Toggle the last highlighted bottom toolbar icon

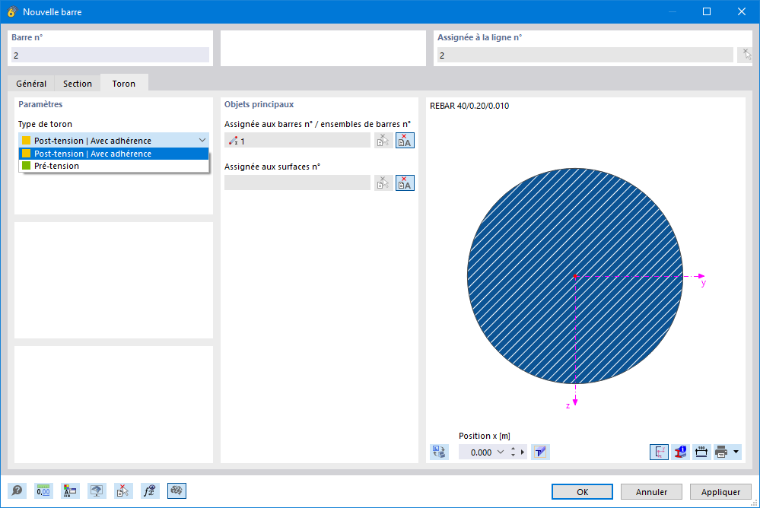[x=176, y=491]
